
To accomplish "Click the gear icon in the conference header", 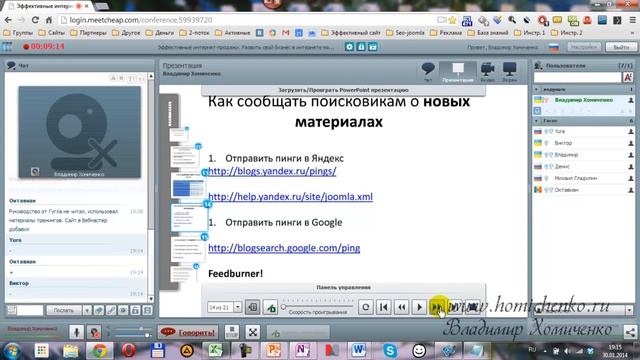I will tap(349, 47).
